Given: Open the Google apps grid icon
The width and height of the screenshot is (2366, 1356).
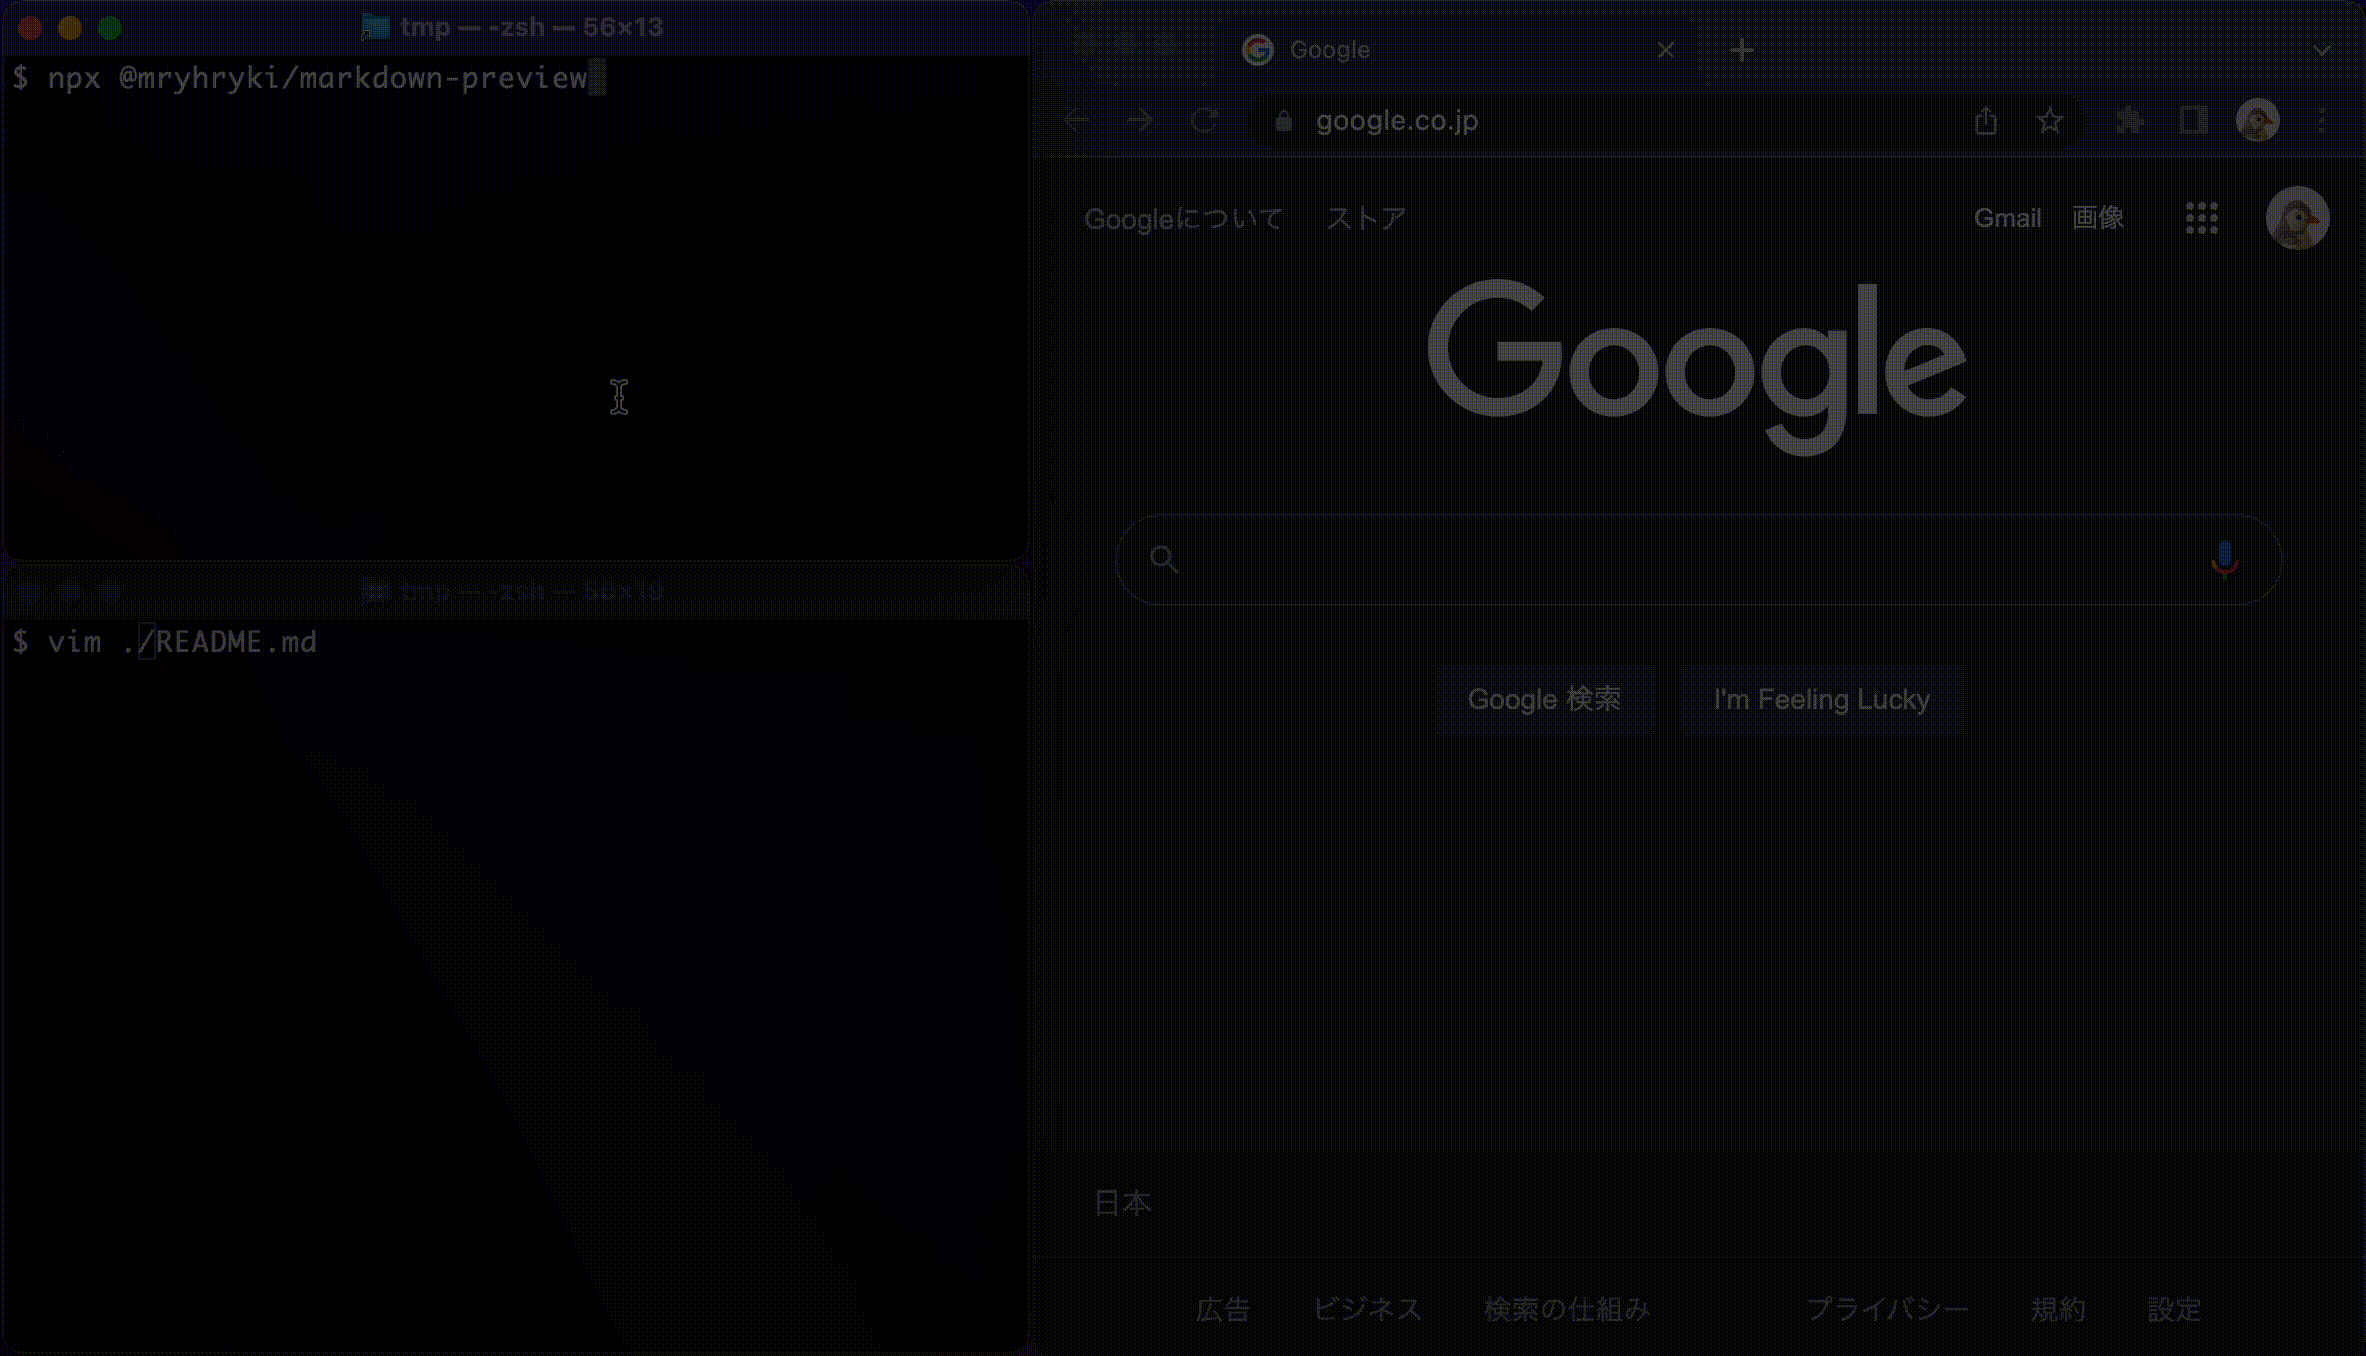Looking at the screenshot, I should tap(2202, 218).
